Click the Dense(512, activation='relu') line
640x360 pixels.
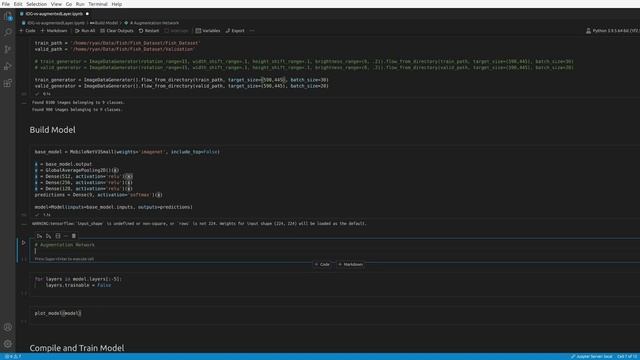click(x=84, y=176)
